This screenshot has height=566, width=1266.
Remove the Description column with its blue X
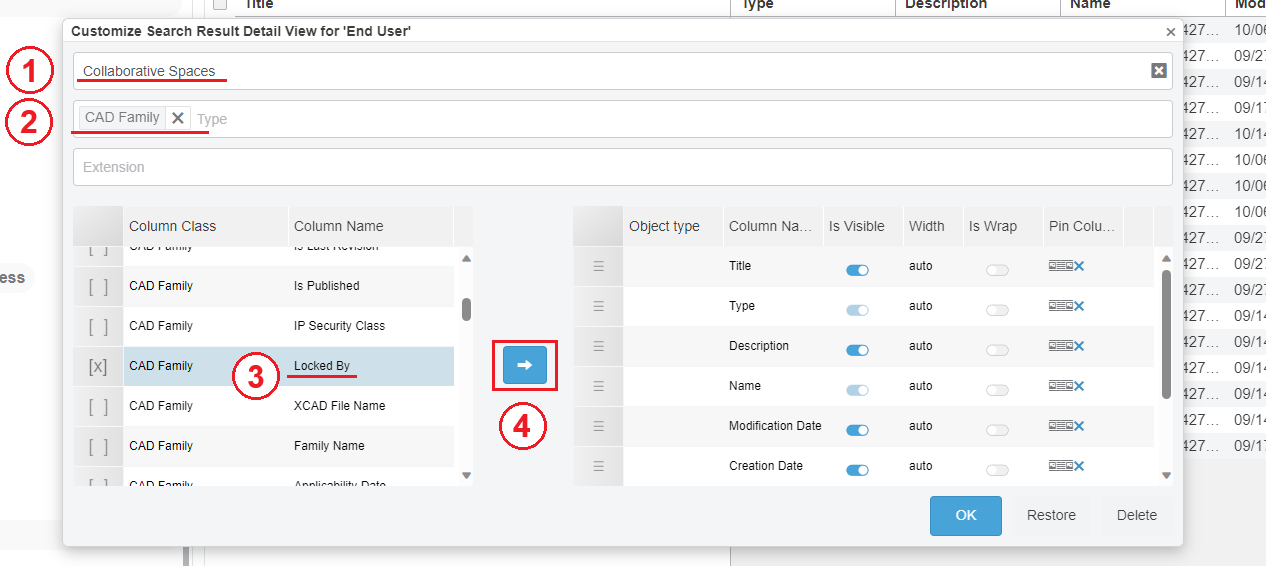pos(1079,346)
